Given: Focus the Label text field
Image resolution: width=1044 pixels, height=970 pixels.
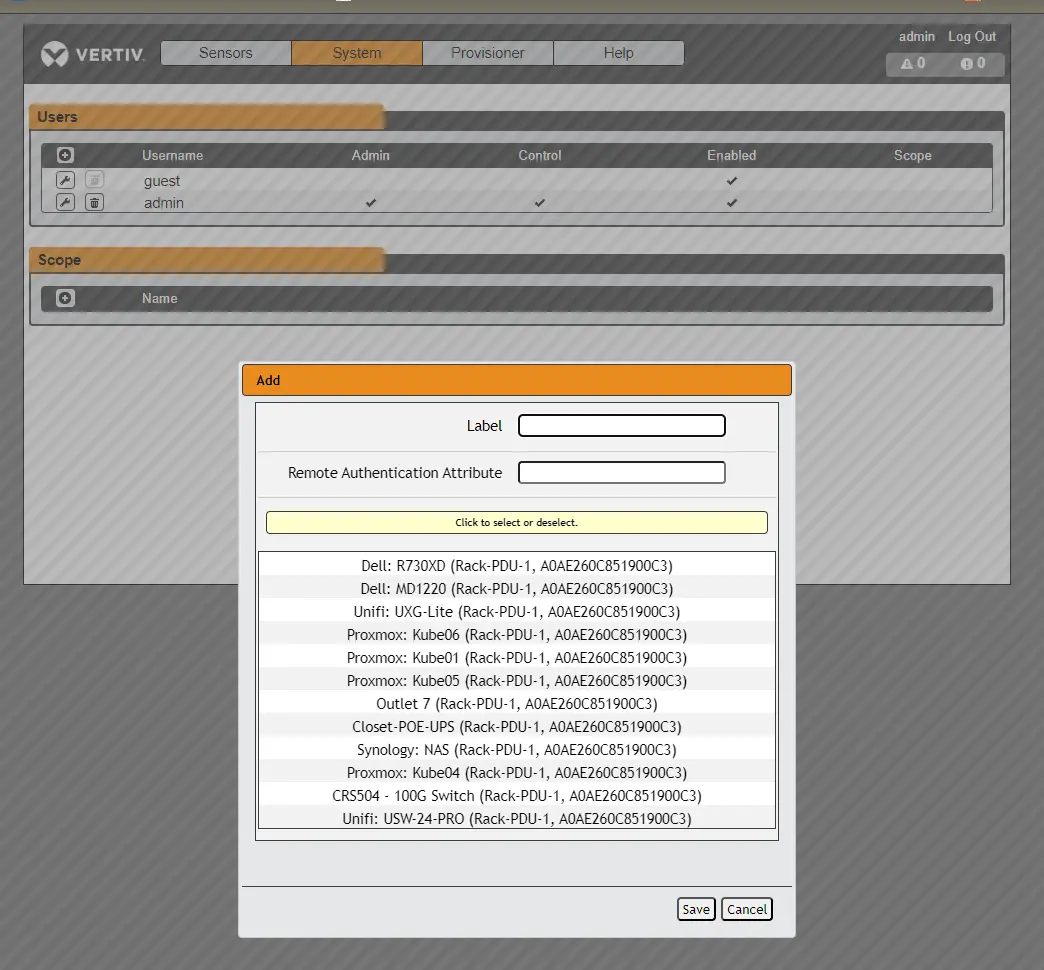Looking at the screenshot, I should click(x=621, y=426).
